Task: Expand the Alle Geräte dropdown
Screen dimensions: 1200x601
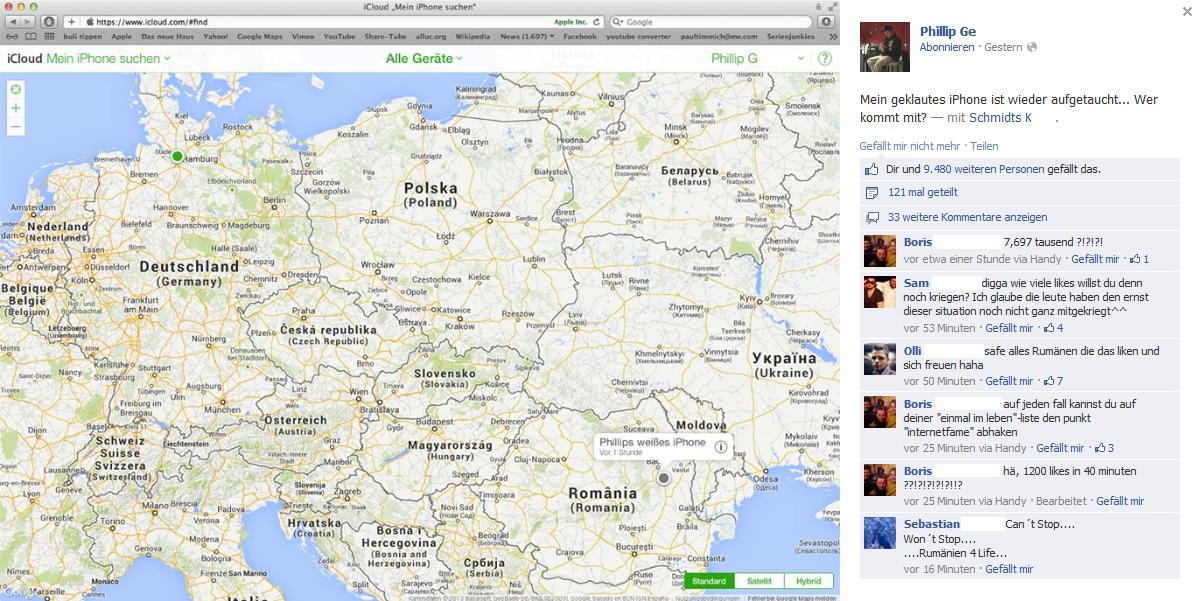Action: 424,59
